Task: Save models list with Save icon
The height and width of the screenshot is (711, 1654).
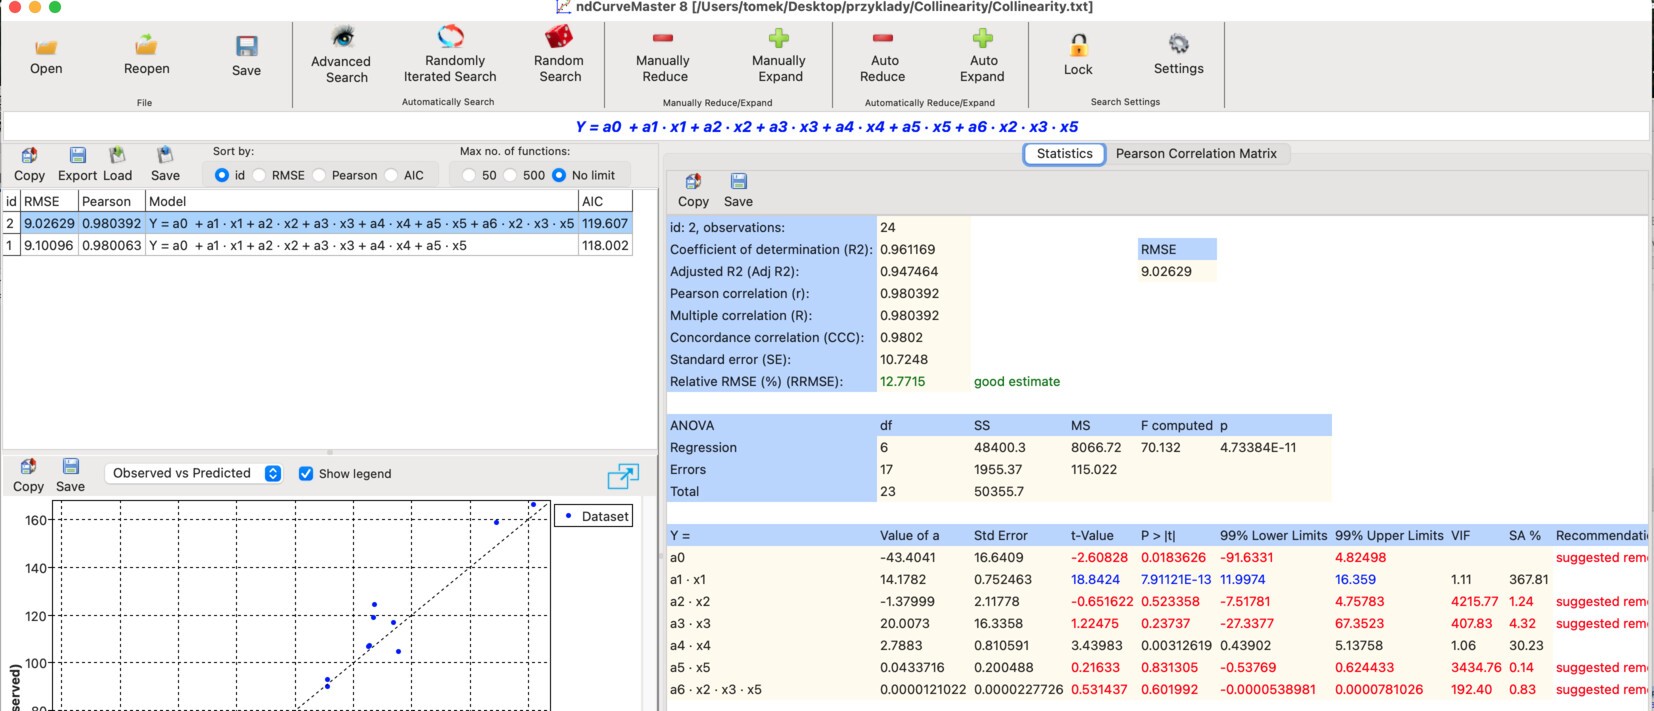Action: click(x=165, y=155)
